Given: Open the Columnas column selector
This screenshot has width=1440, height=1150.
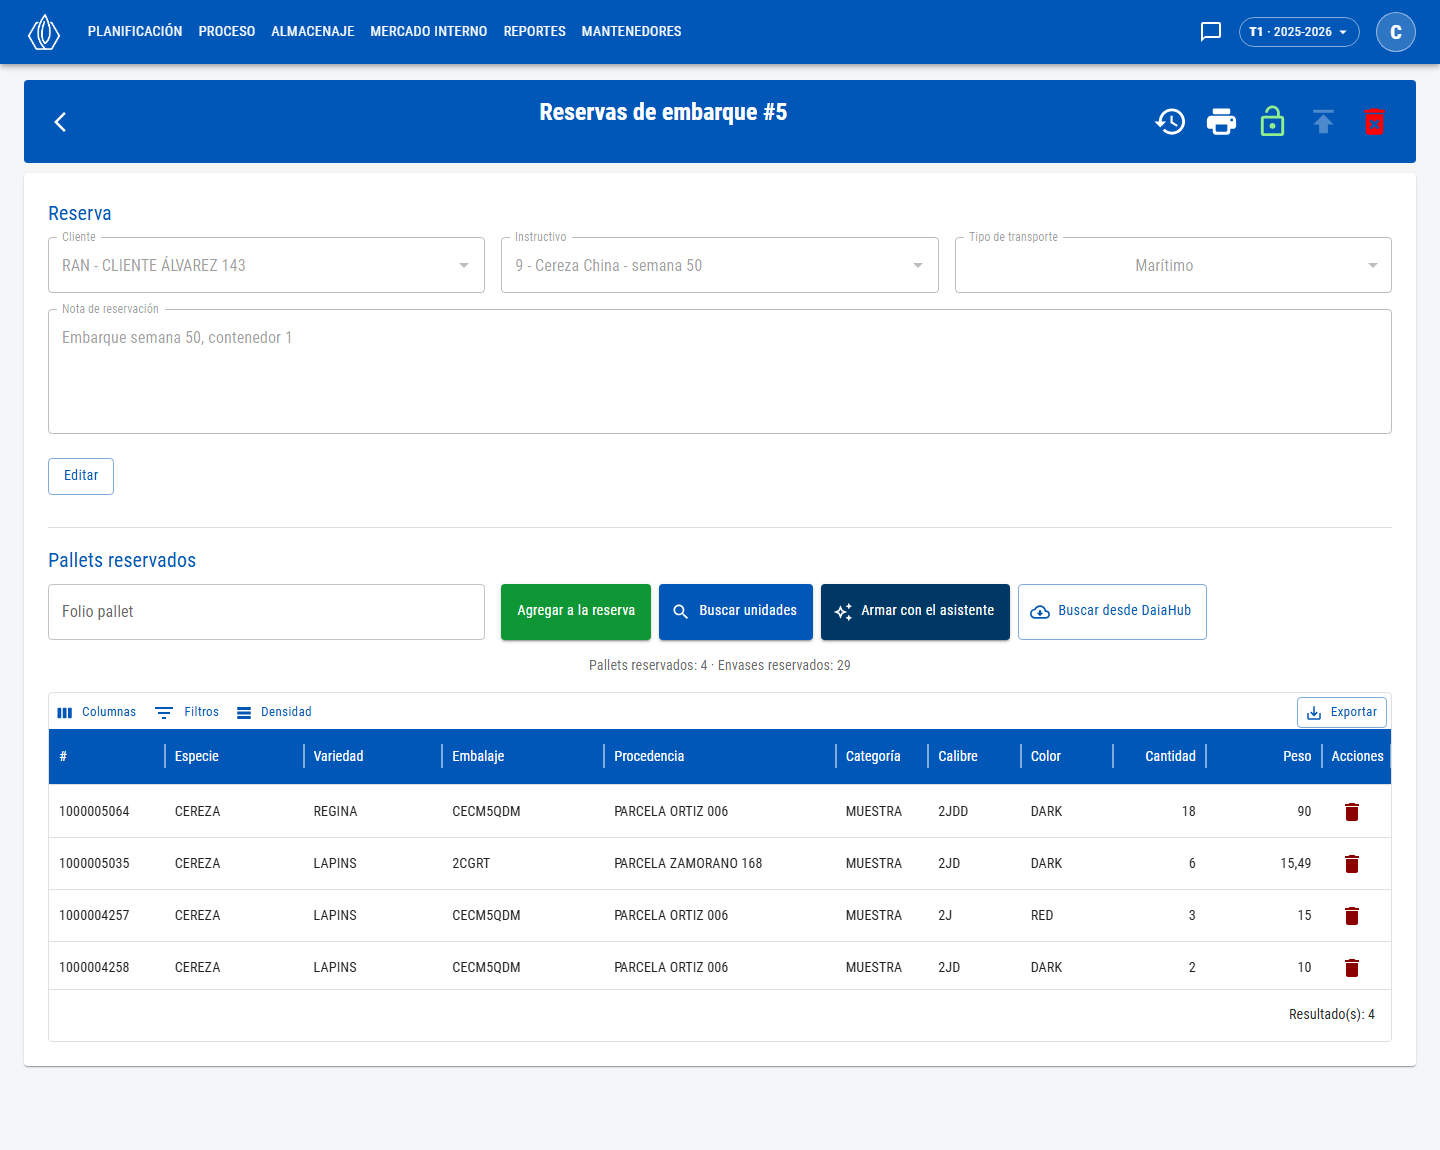Looking at the screenshot, I should click(x=97, y=712).
